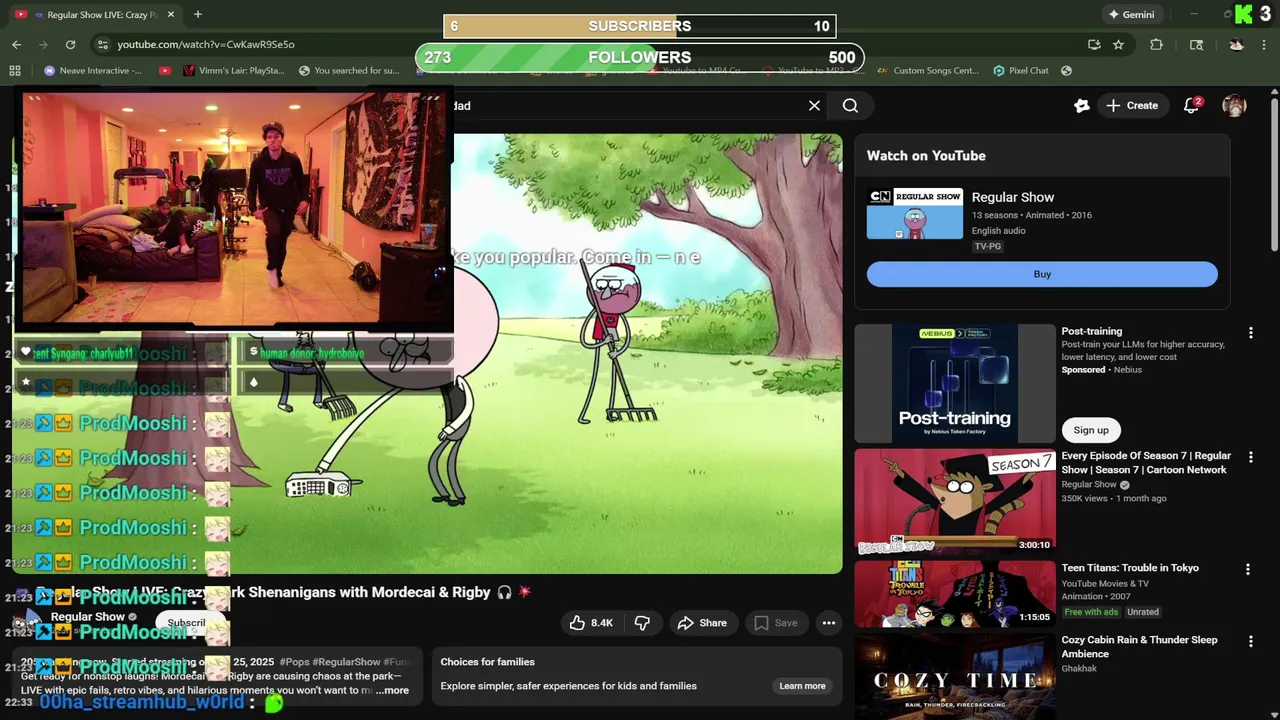Click the YouTube search magnifier button

850,105
